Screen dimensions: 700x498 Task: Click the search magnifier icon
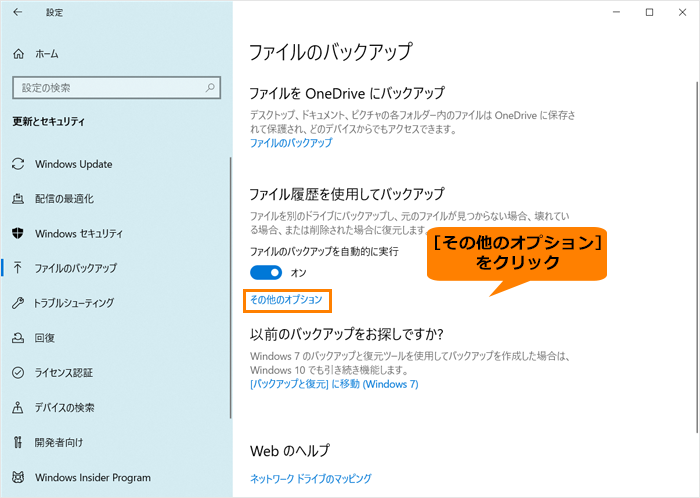click(x=210, y=87)
